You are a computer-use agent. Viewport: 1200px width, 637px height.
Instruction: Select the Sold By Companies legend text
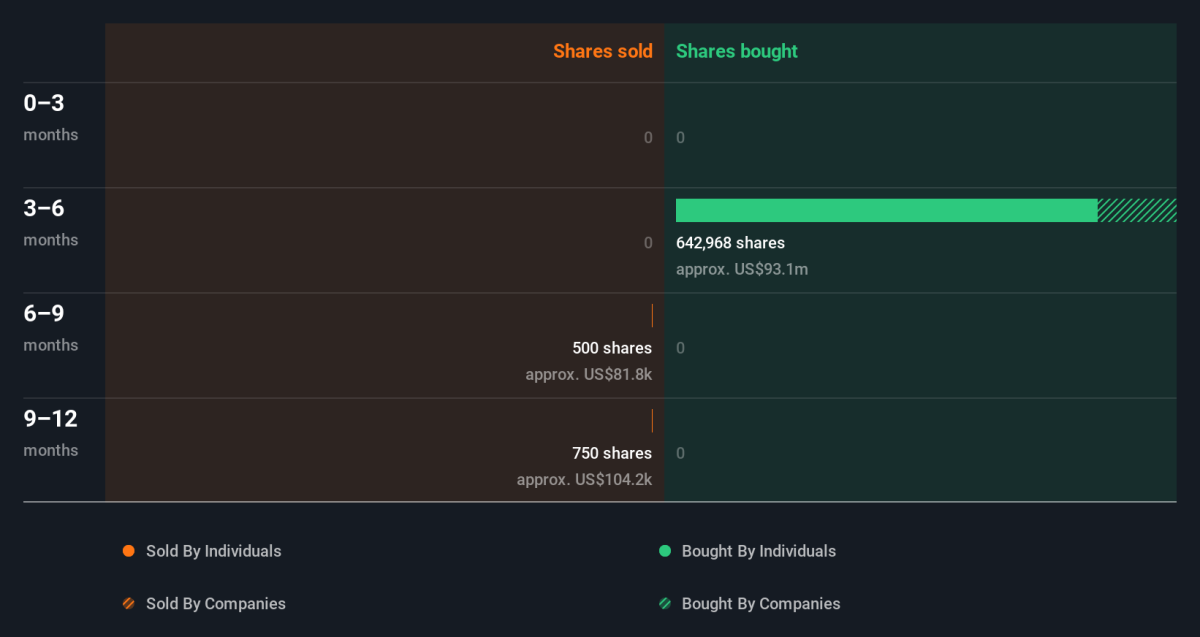[x=215, y=604]
